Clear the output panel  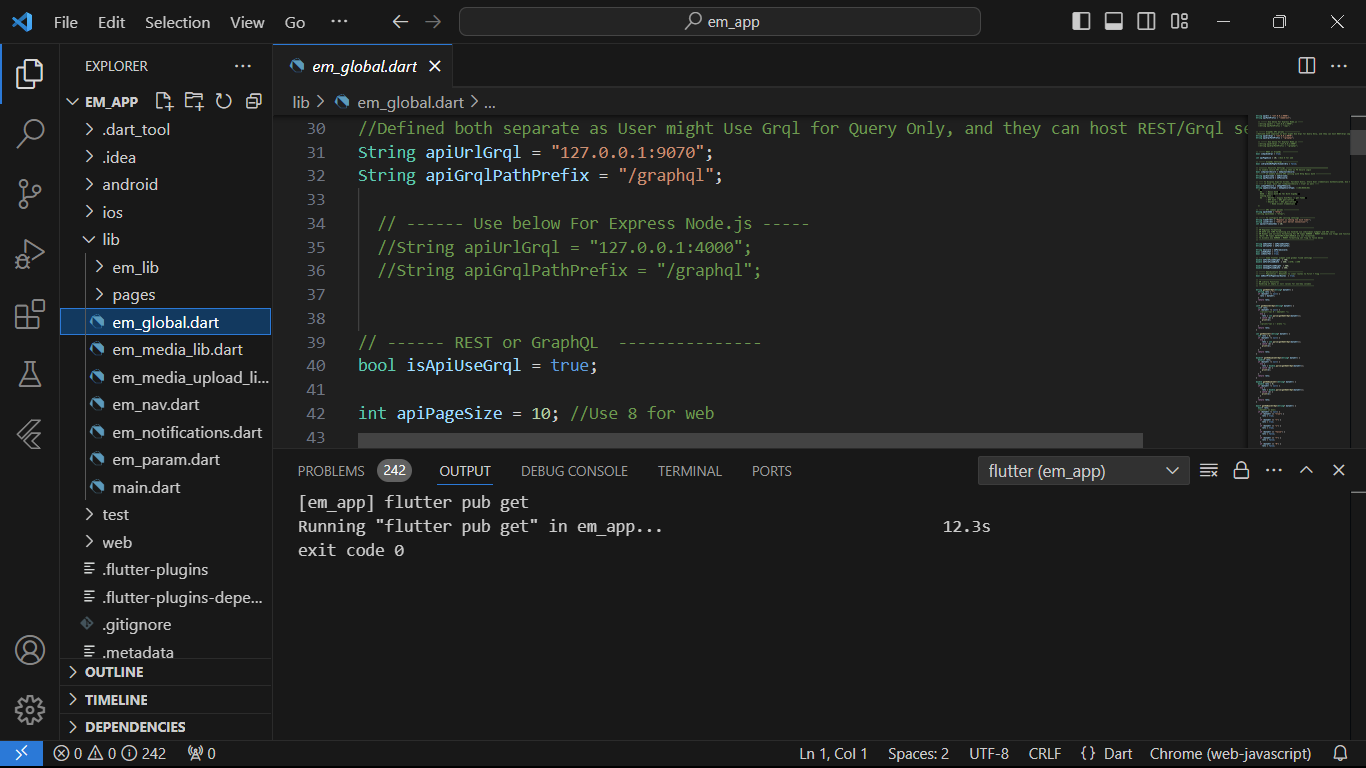pyautogui.click(x=1209, y=470)
